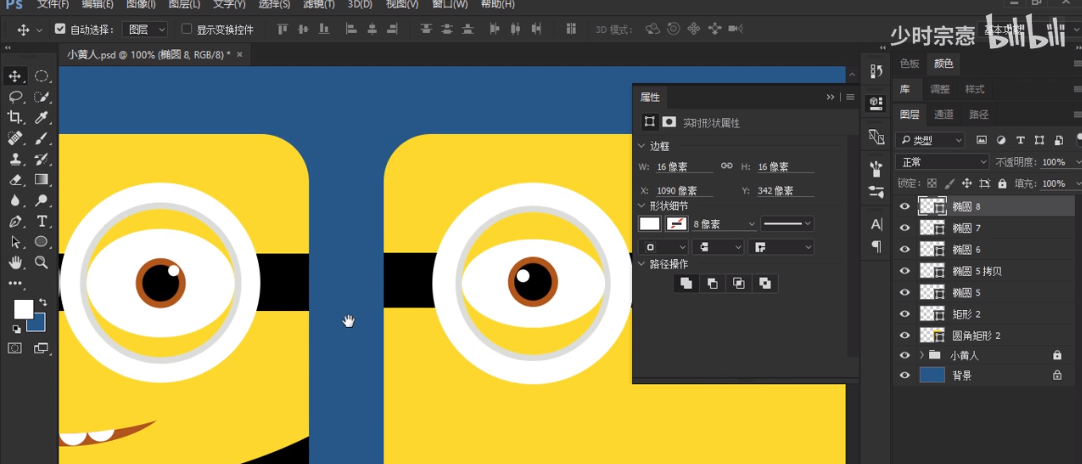Screen dimensions: 1082x464
Task: Hide the 背景 layer
Action: [905, 376]
